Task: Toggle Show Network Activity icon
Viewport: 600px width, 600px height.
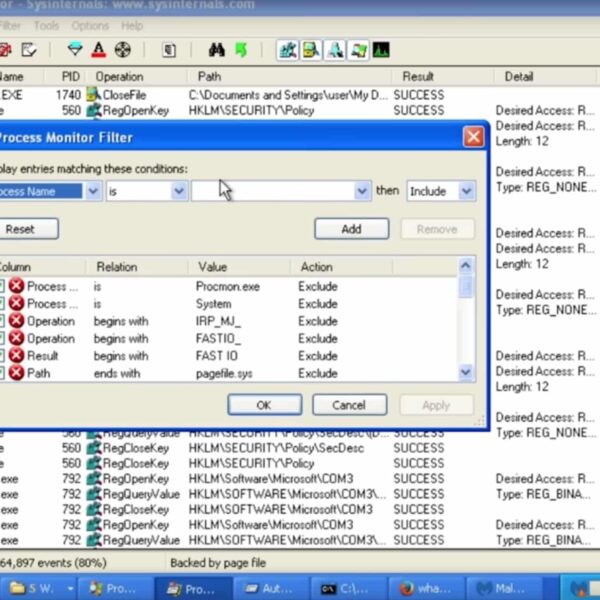Action: point(335,50)
